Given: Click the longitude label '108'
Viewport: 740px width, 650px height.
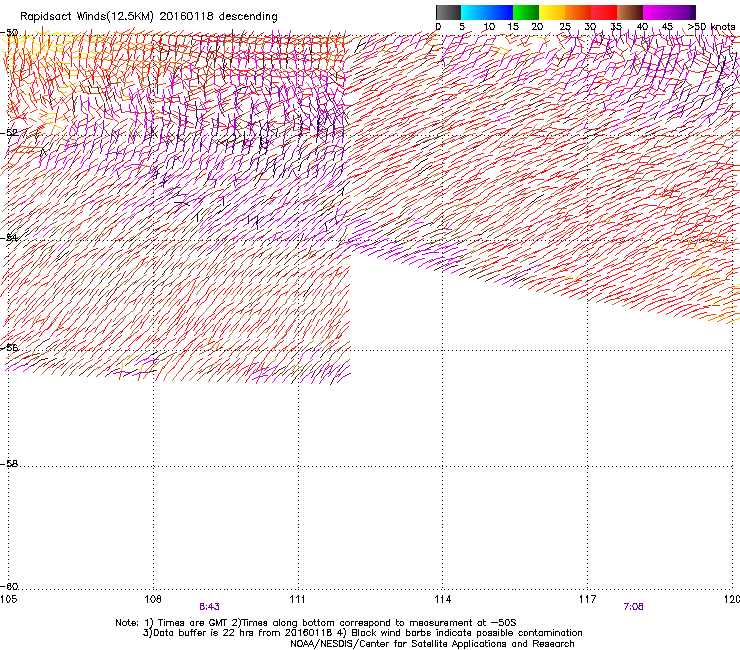Looking at the screenshot, I should coord(153,599).
